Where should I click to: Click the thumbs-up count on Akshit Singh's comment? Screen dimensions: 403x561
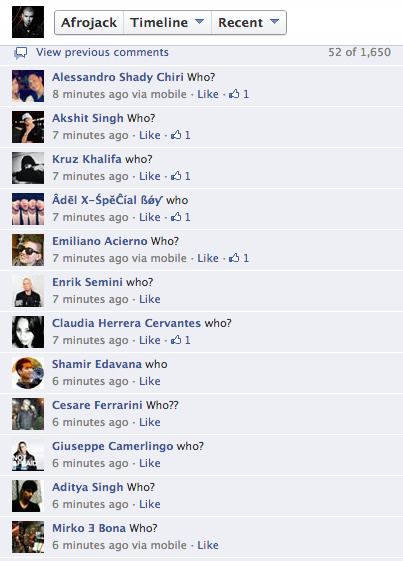(x=187, y=135)
